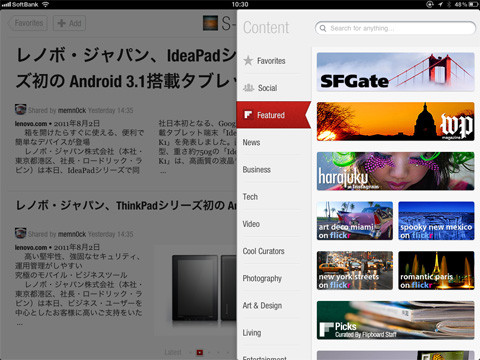Tap the tablet product image
Viewport: 480px width, 360px height.
point(204,288)
